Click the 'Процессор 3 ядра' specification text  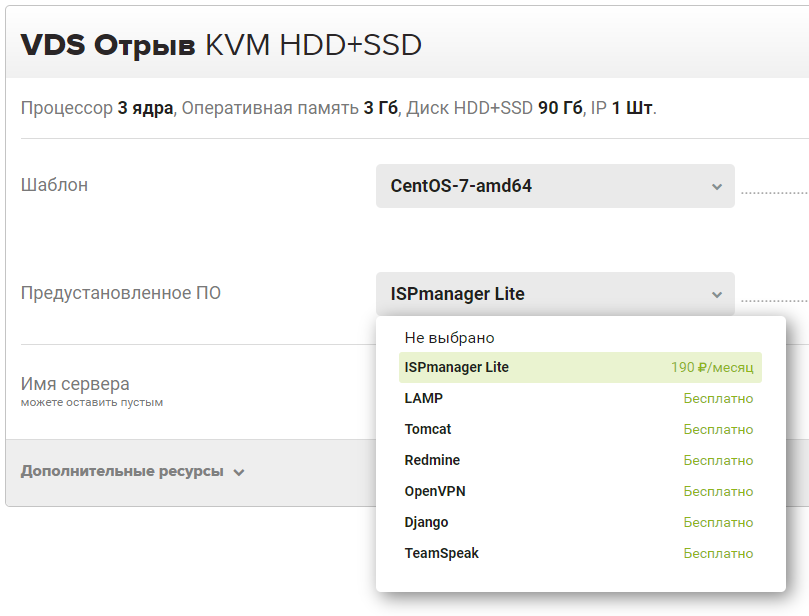tap(97, 108)
